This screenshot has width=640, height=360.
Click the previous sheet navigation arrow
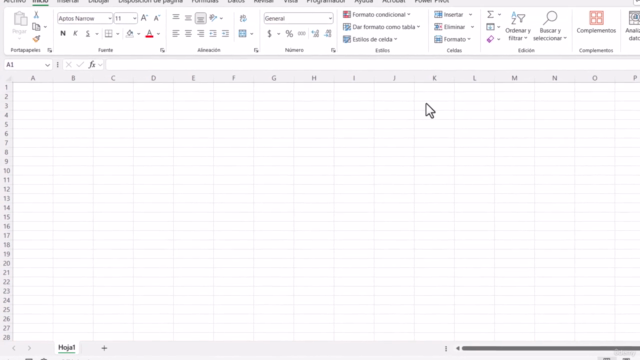14,348
